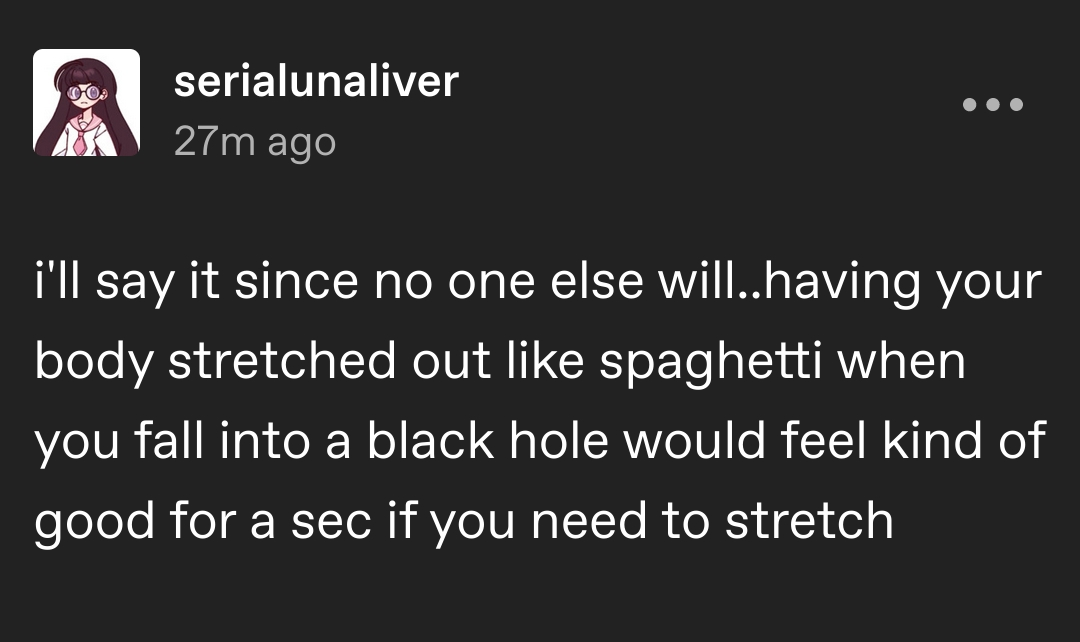
Task: Click the leftmost dot of the meatballs icon
Action: click(970, 105)
